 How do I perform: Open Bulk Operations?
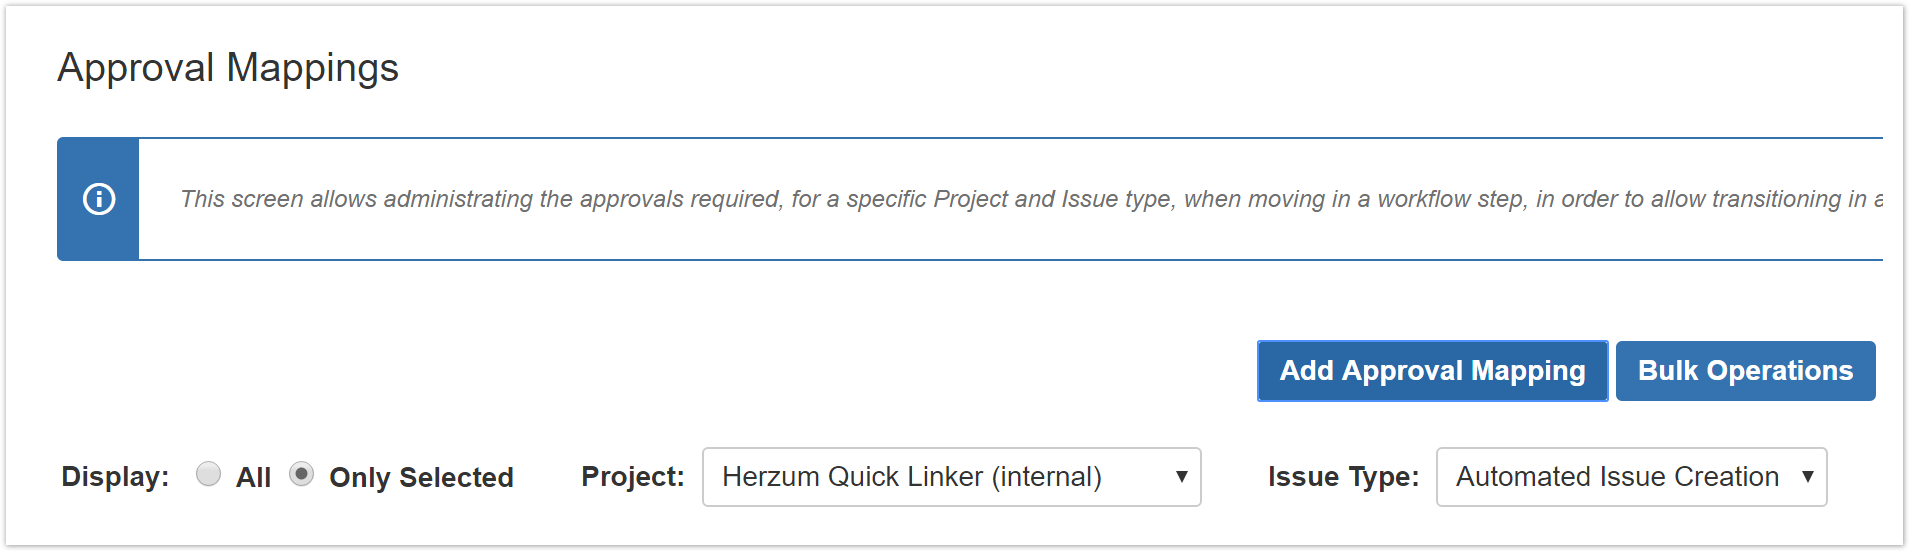click(x=1745, y=371)
